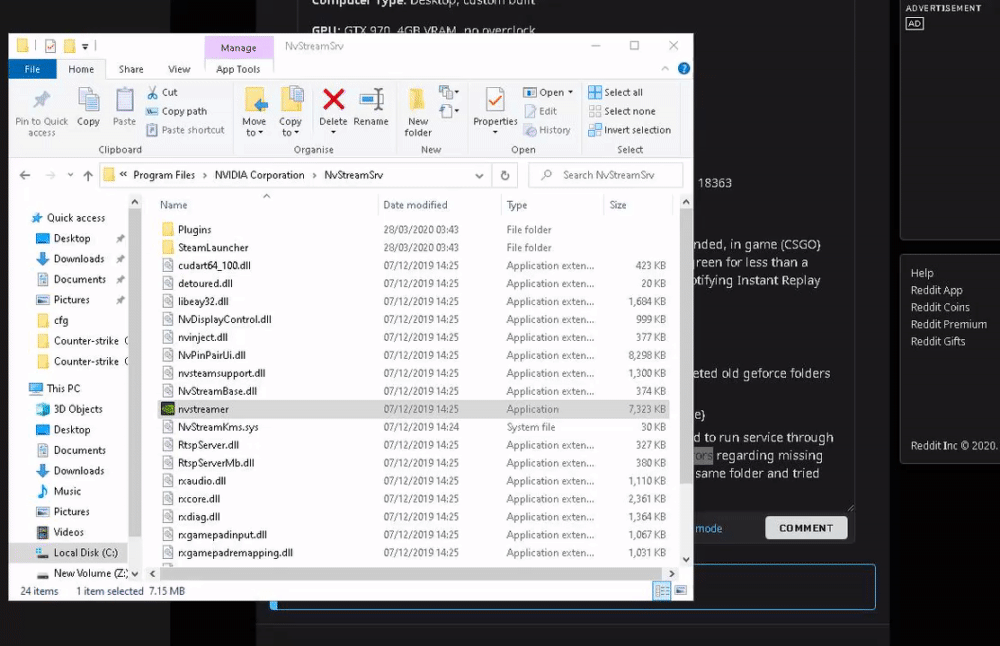Select the cudart64_100.dll file
Image resolution: width=1000 pixels, height=646 pixels.
(414, 265)
